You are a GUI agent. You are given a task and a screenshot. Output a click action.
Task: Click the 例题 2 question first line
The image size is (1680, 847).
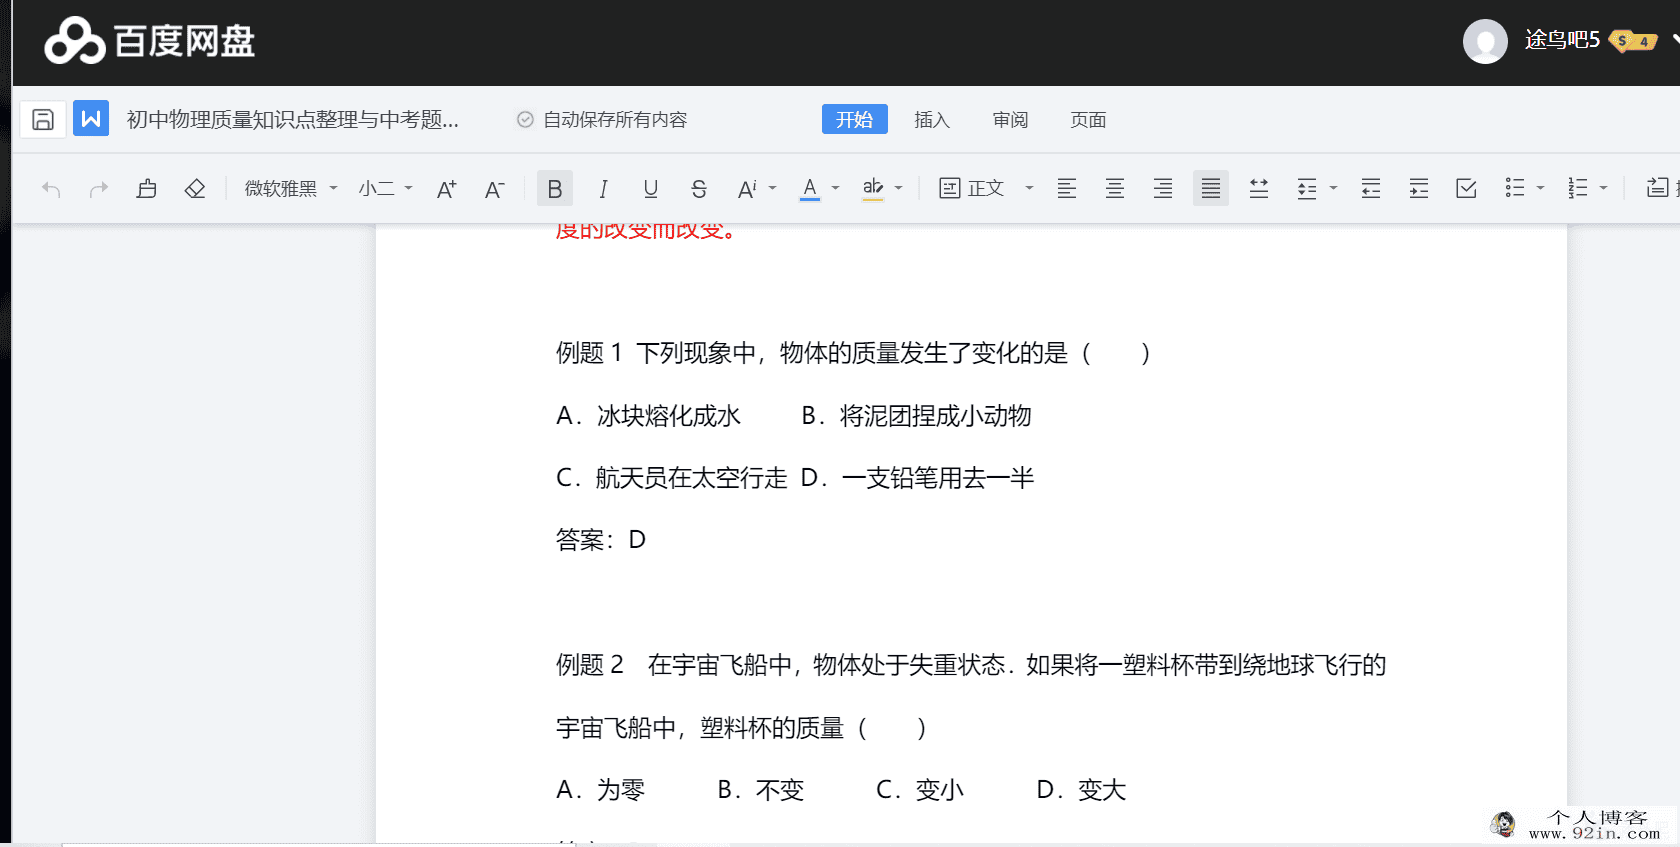pyautogui.click(x=971, y=665)
